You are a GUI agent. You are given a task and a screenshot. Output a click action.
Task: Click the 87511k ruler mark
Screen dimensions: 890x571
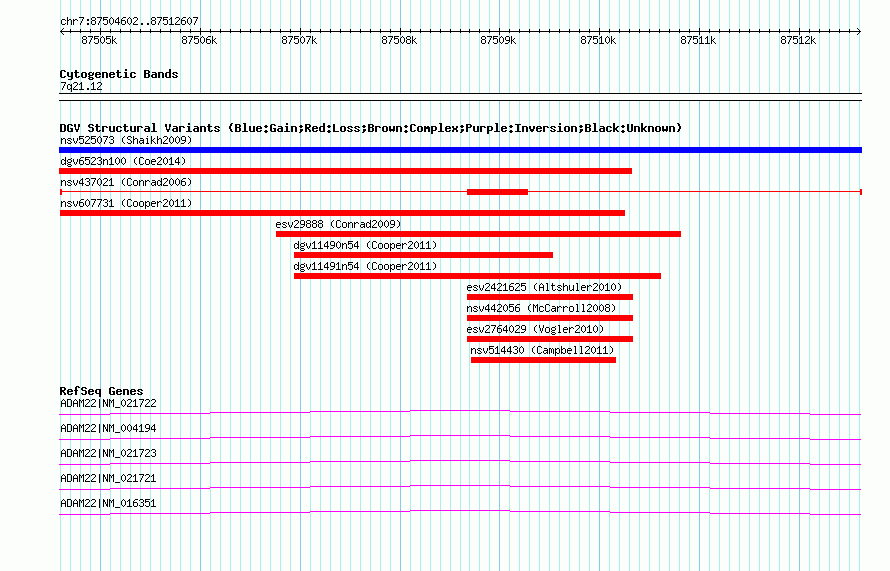(x=698, y=40)
